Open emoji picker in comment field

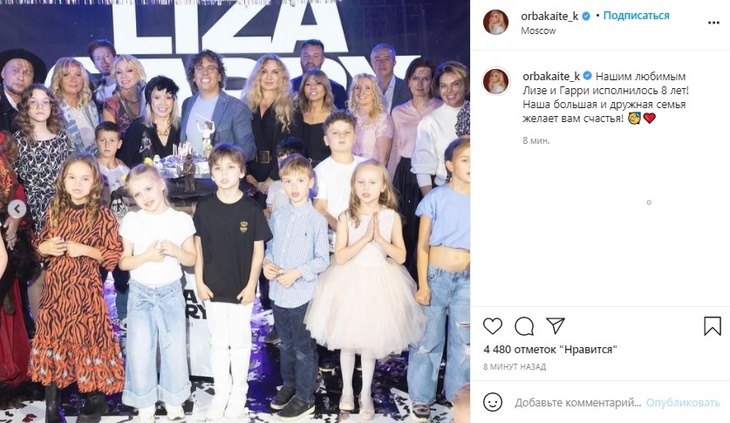(x=493, y=402)
